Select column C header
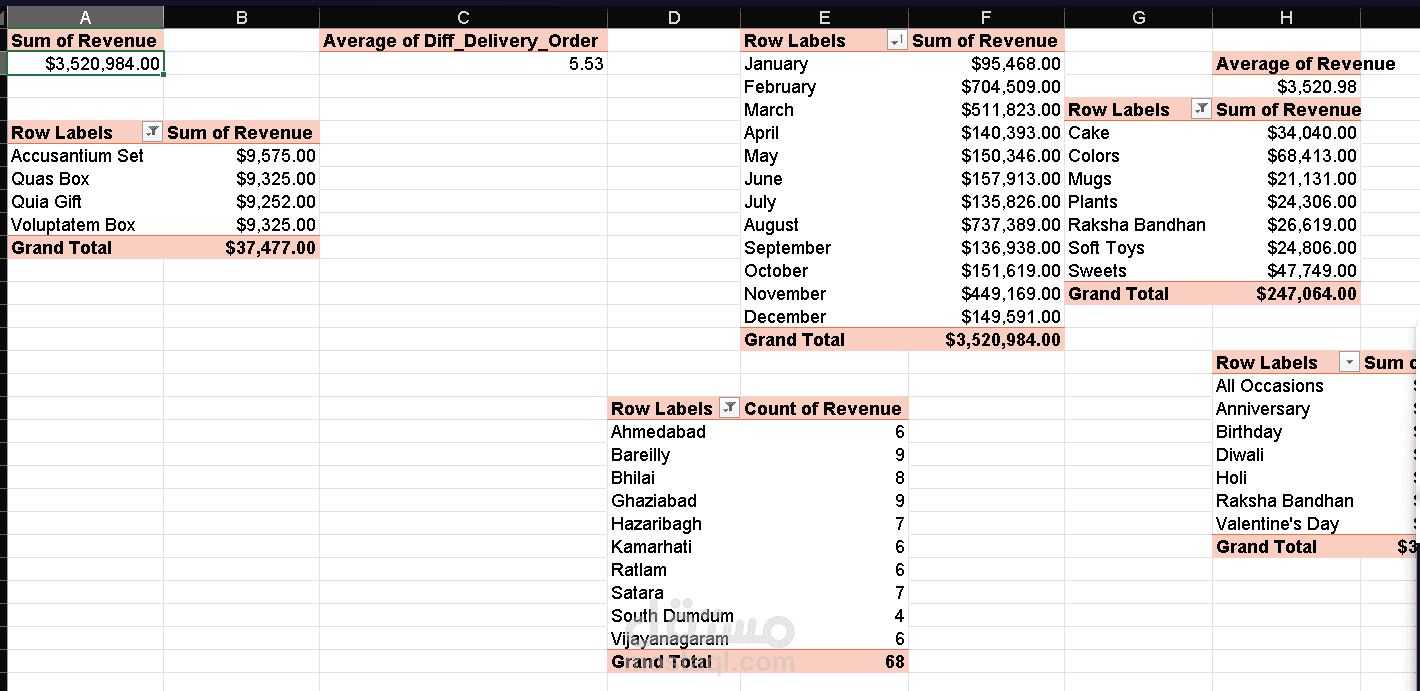The width and height of the screenshot is (1420, 691). [463, 17]
